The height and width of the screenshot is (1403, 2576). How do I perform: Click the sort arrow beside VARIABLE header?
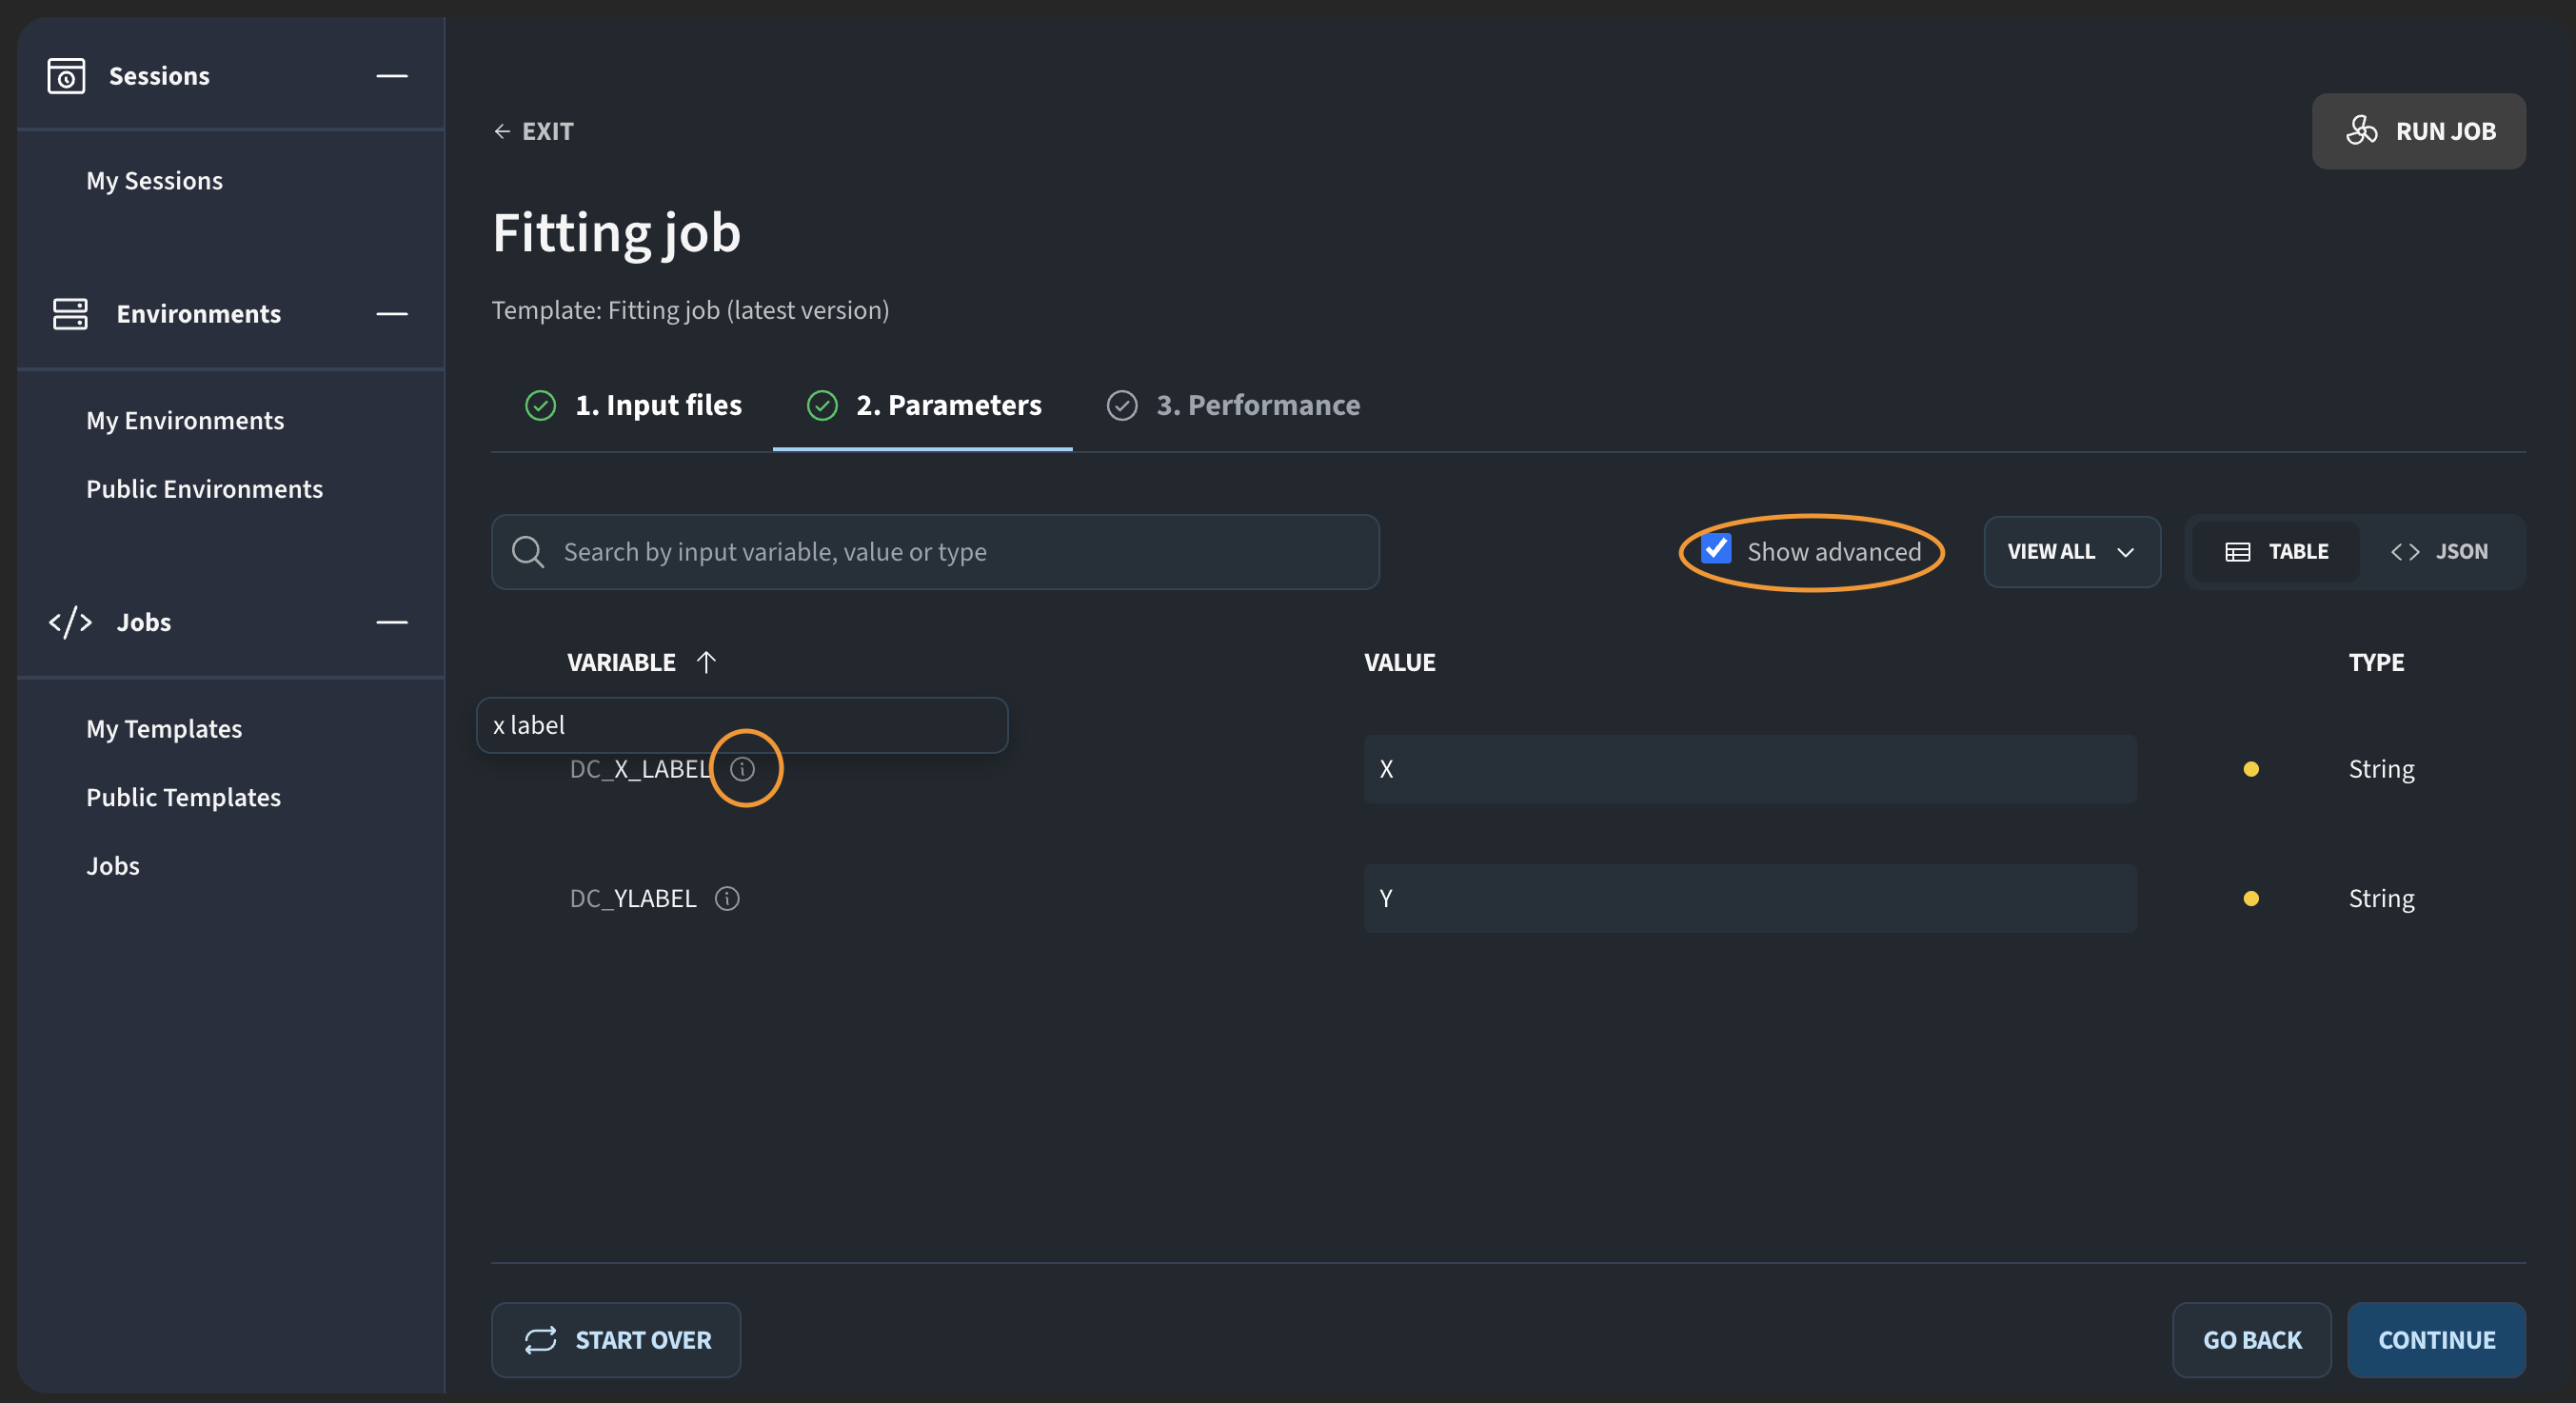click(706, 662)
